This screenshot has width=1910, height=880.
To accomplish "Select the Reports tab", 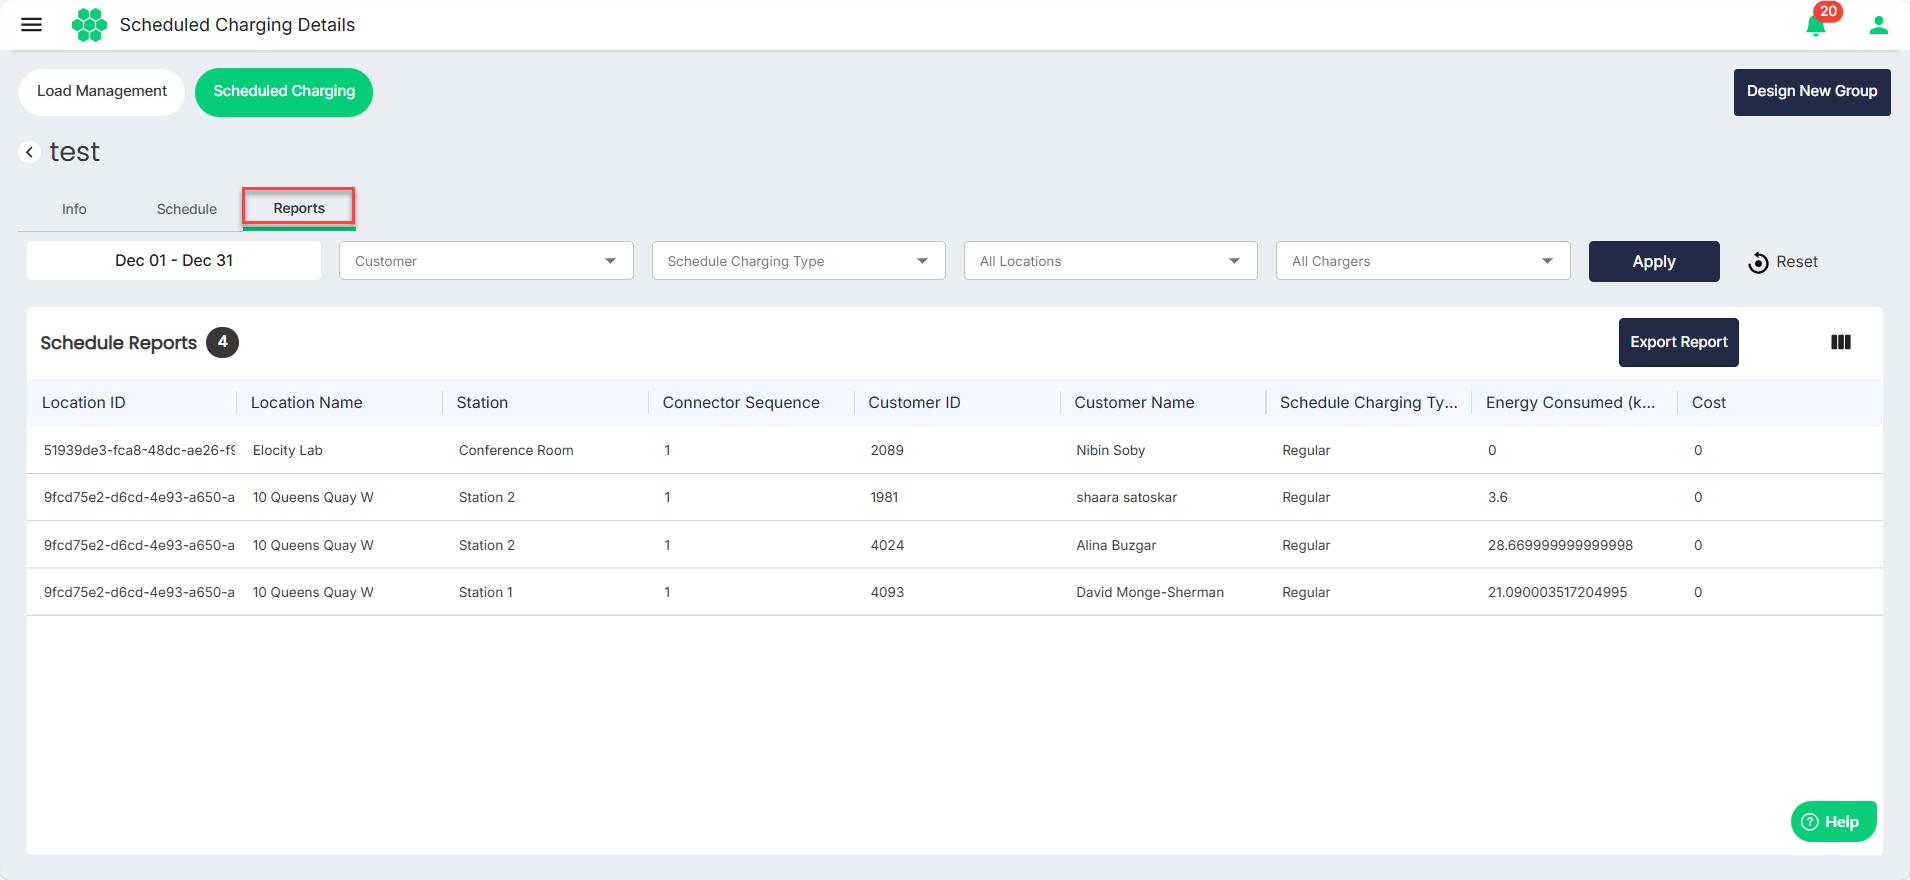I will click(299, 208).
